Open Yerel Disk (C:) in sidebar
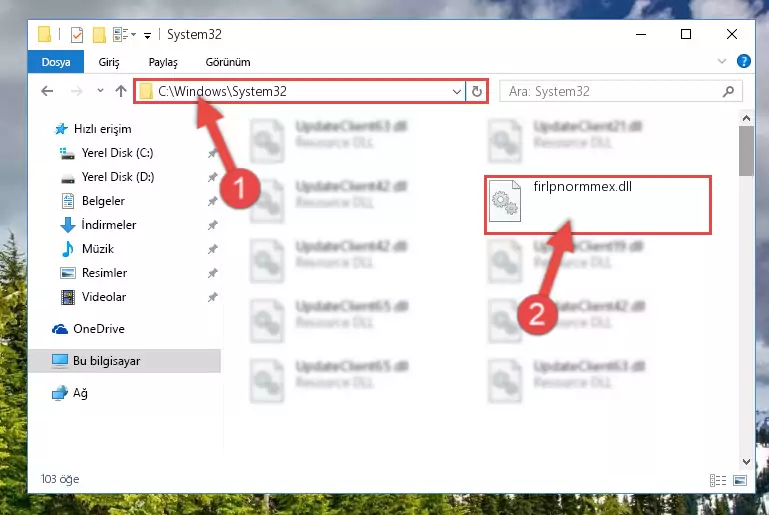769x515 pixels. click(117, 153)
